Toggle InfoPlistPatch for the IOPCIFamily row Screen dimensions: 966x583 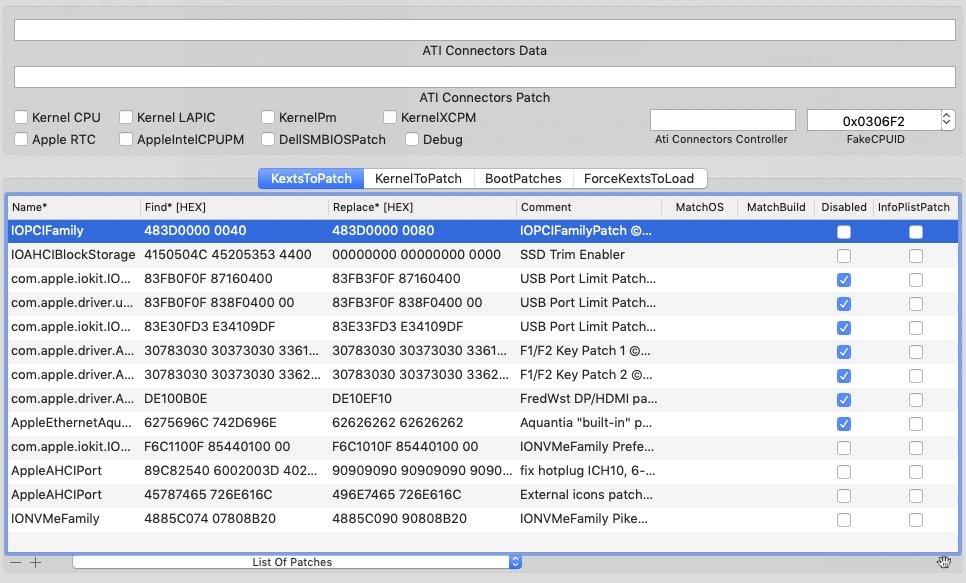point(916,232)
